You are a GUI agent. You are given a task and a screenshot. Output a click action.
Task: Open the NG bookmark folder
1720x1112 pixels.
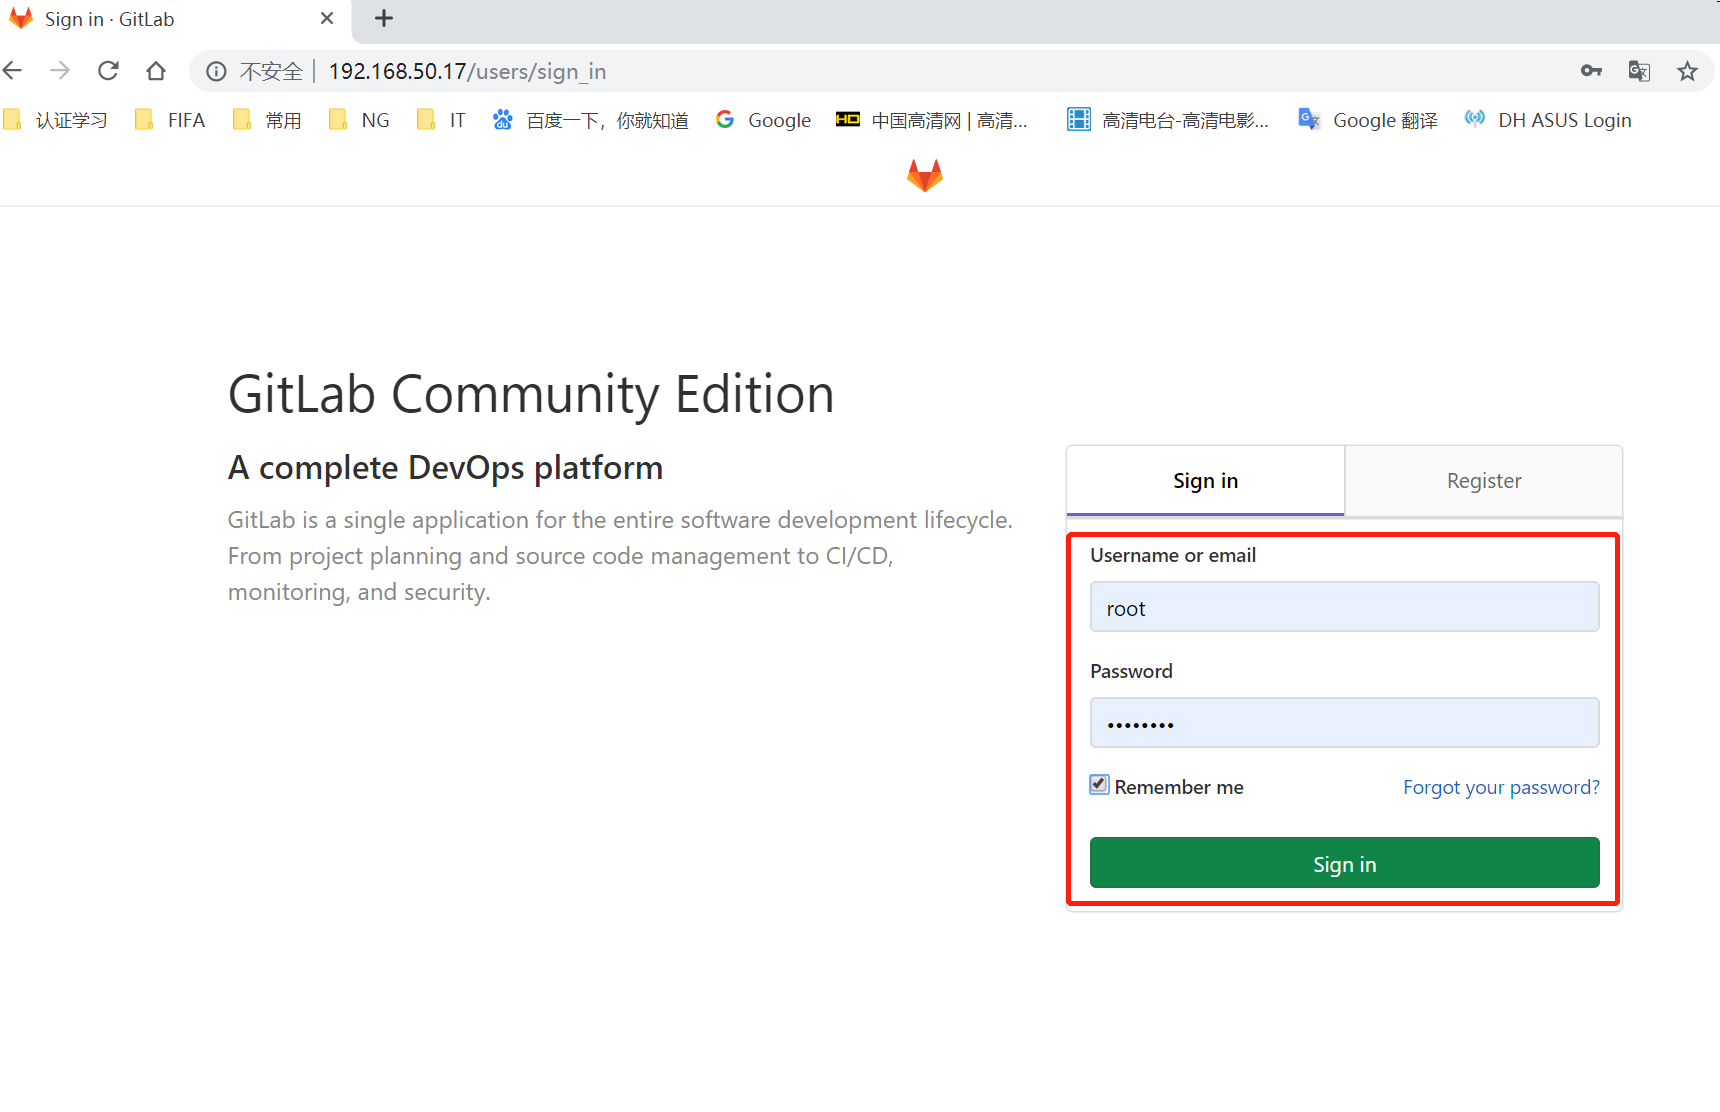pyautogui.click(x=359, y=120)
